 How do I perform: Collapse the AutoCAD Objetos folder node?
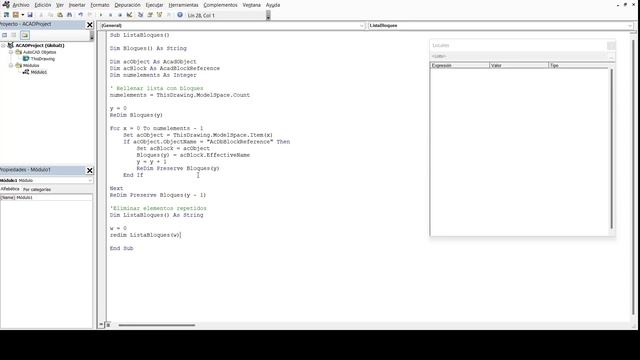[11, 52]
